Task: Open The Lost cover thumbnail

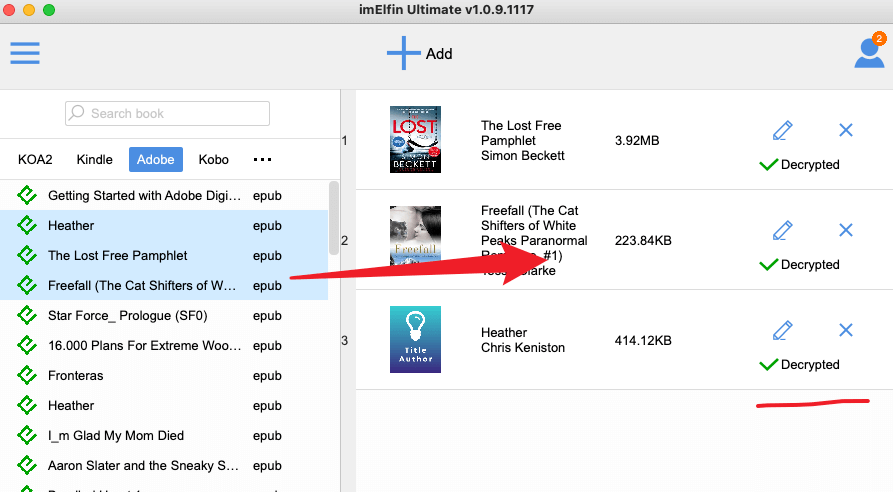Action: coord(415,140)
